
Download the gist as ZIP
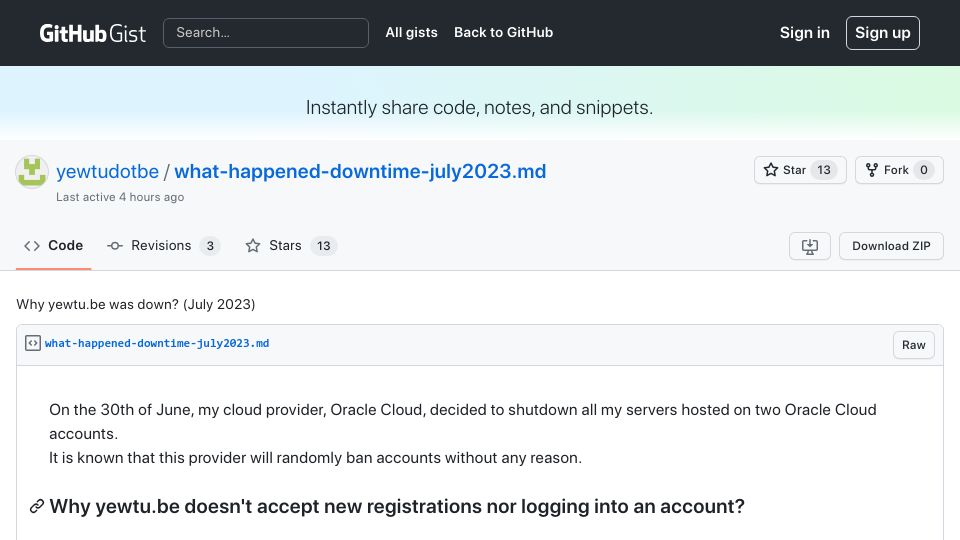click(x=891, y=246)
